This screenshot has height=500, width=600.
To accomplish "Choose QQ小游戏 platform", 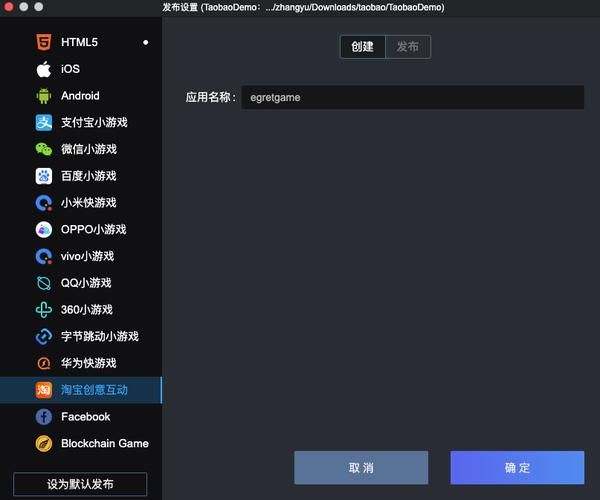I will pyautogui.click(x=86, y=283).
